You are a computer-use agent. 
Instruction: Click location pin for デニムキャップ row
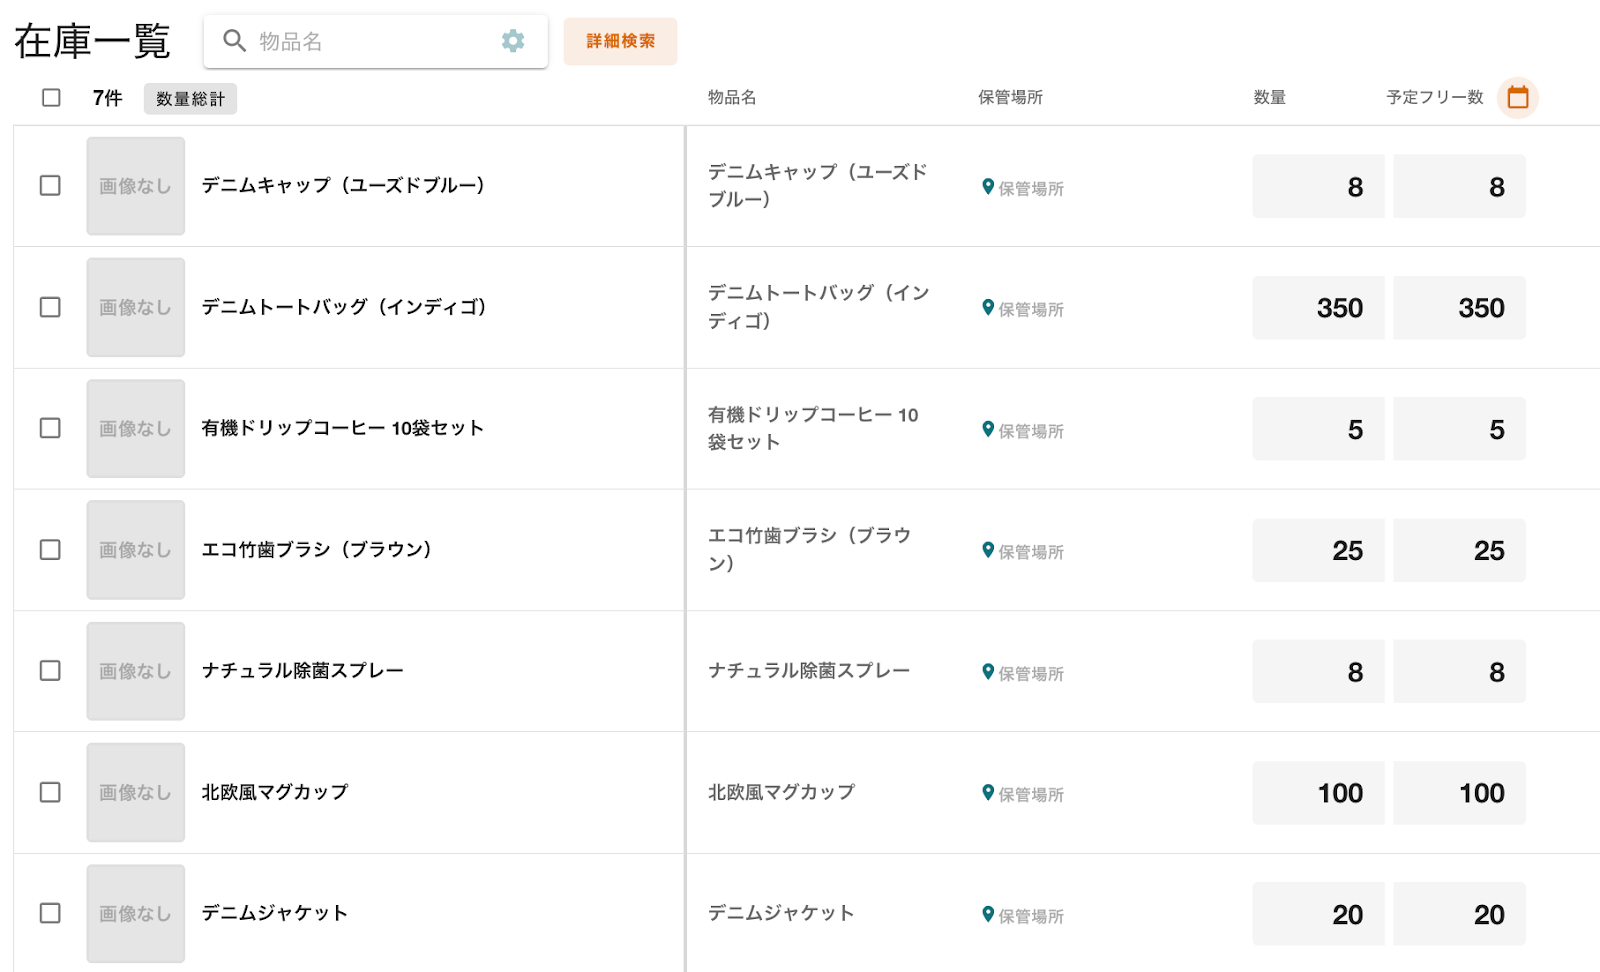pyautogui.click(x=988, y=187)
